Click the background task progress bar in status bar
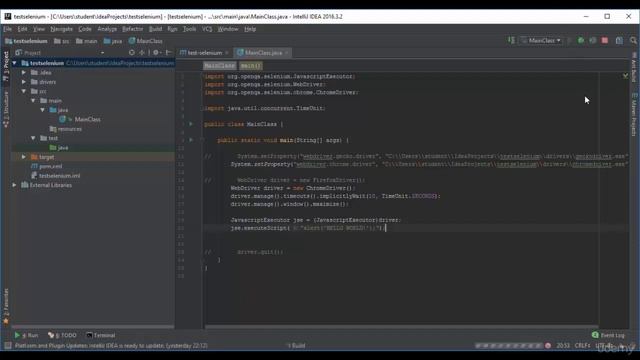Image resolution: width=640 pixels, height=360 pixels. click(x=509, y=346)
